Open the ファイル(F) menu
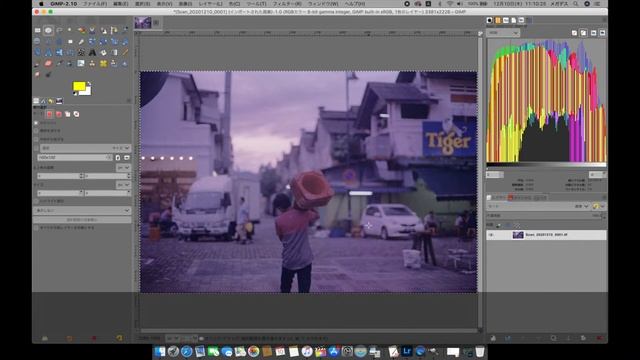This screenshot has width=640, height=360. click(x=95, y=4)
